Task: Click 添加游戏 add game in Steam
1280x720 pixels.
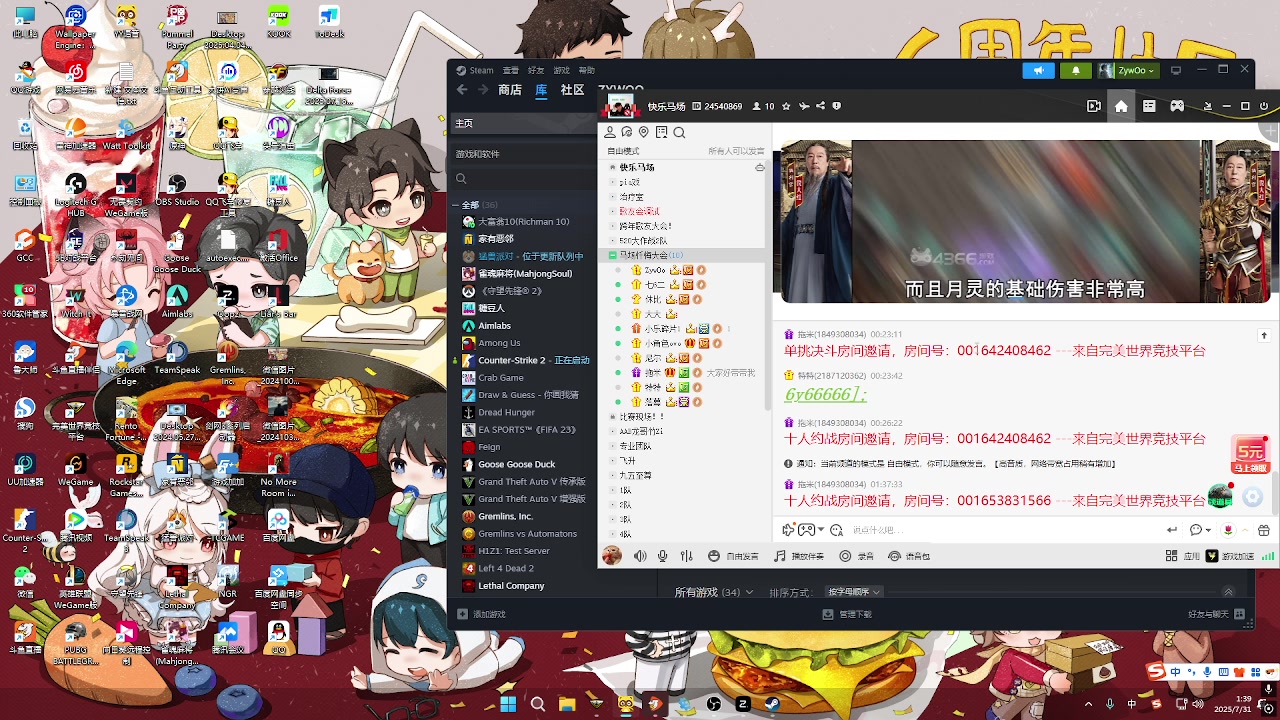Action: coord(482,614)
